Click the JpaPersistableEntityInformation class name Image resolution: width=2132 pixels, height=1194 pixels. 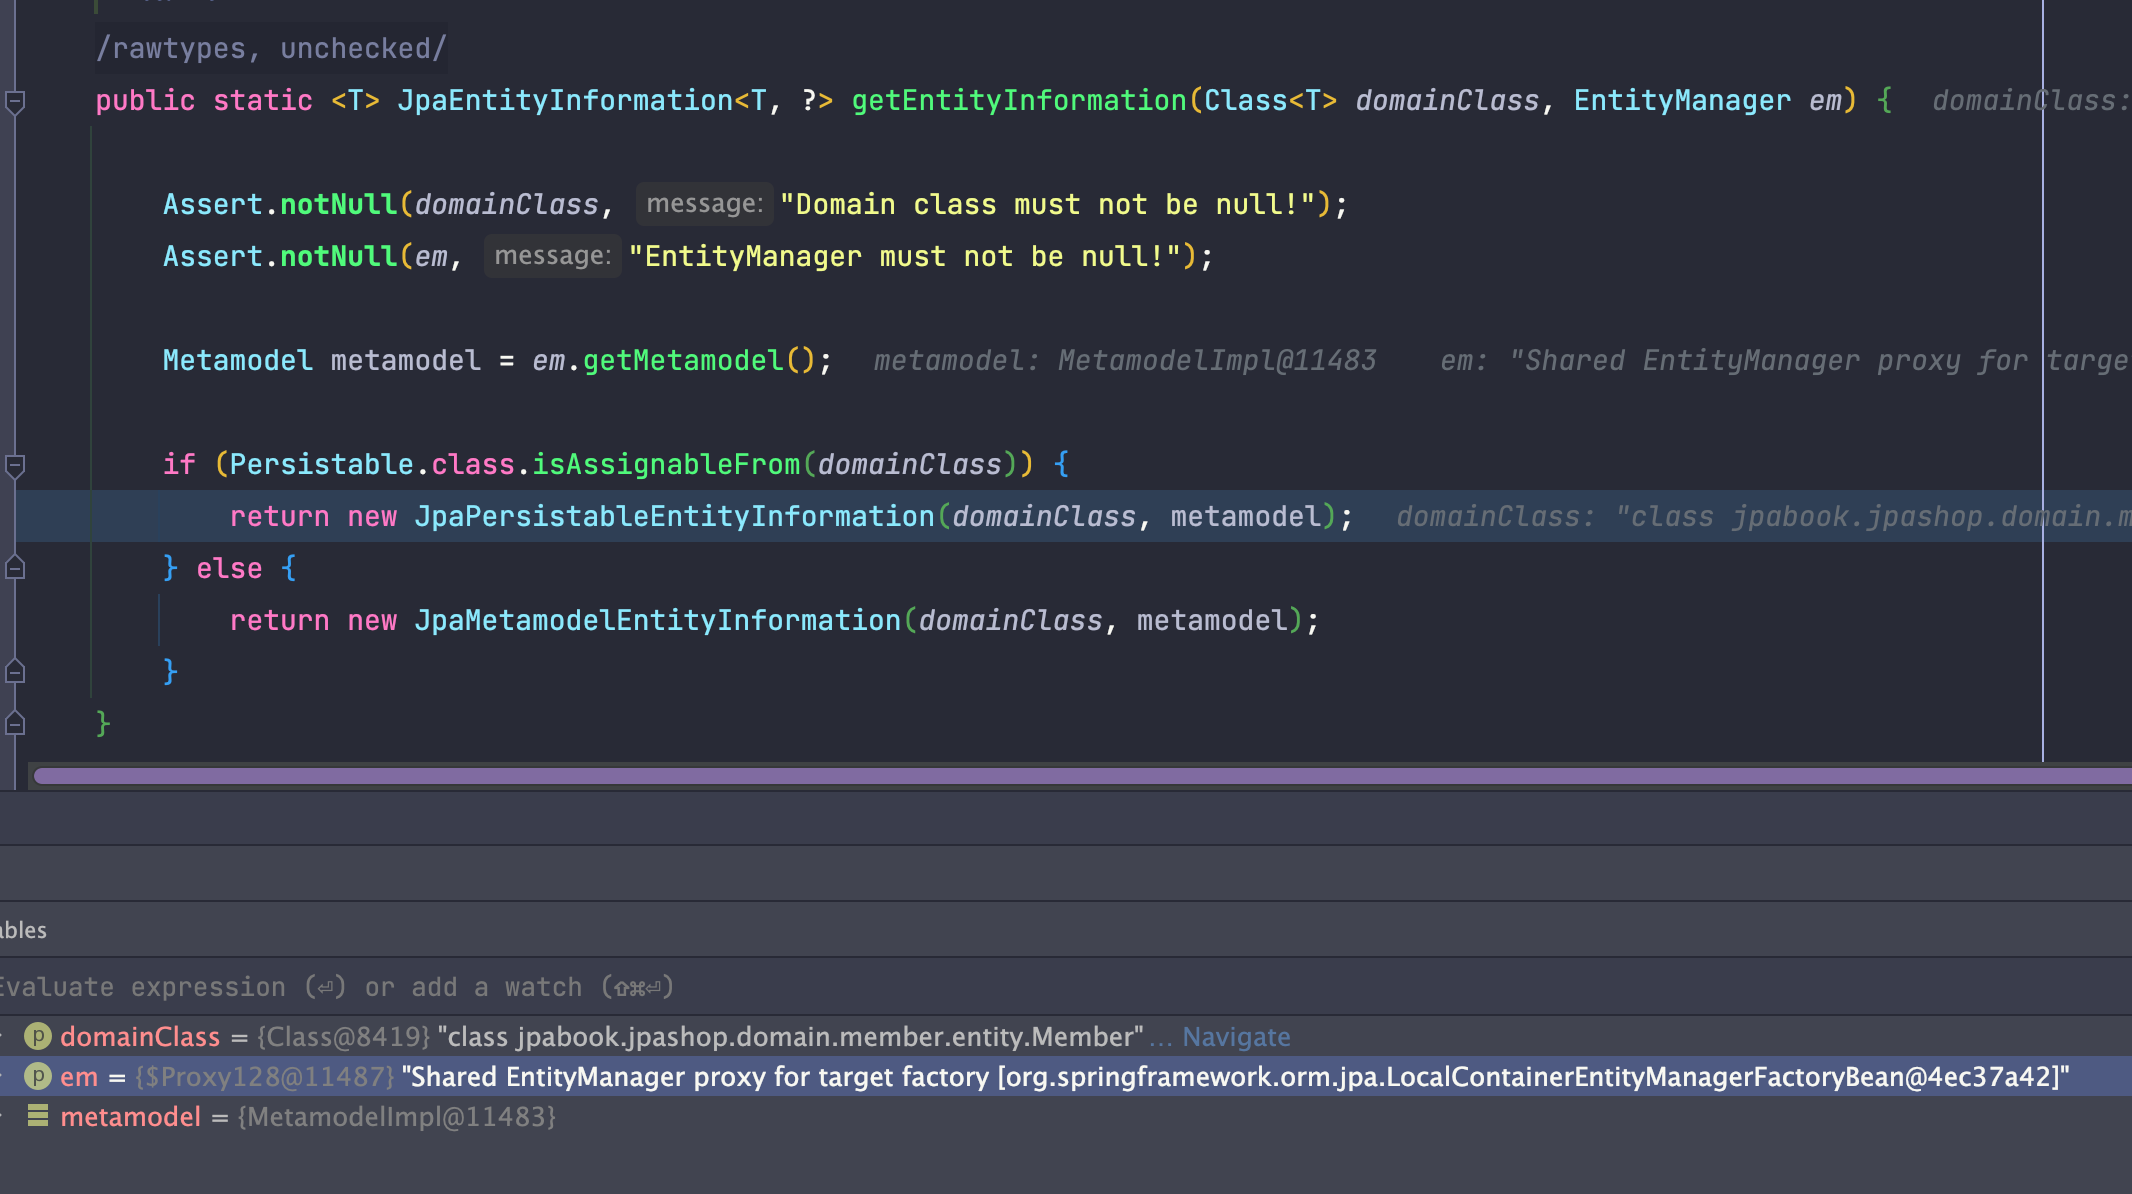point(674,516)
